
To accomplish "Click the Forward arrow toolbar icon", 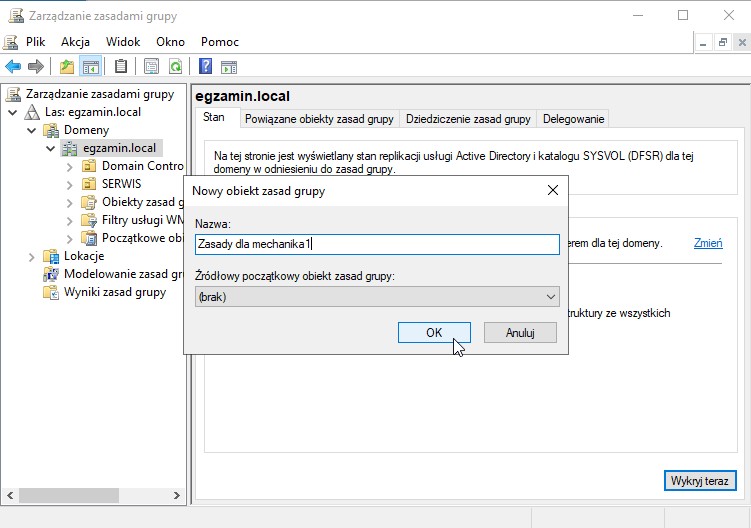I will point(36,67).
